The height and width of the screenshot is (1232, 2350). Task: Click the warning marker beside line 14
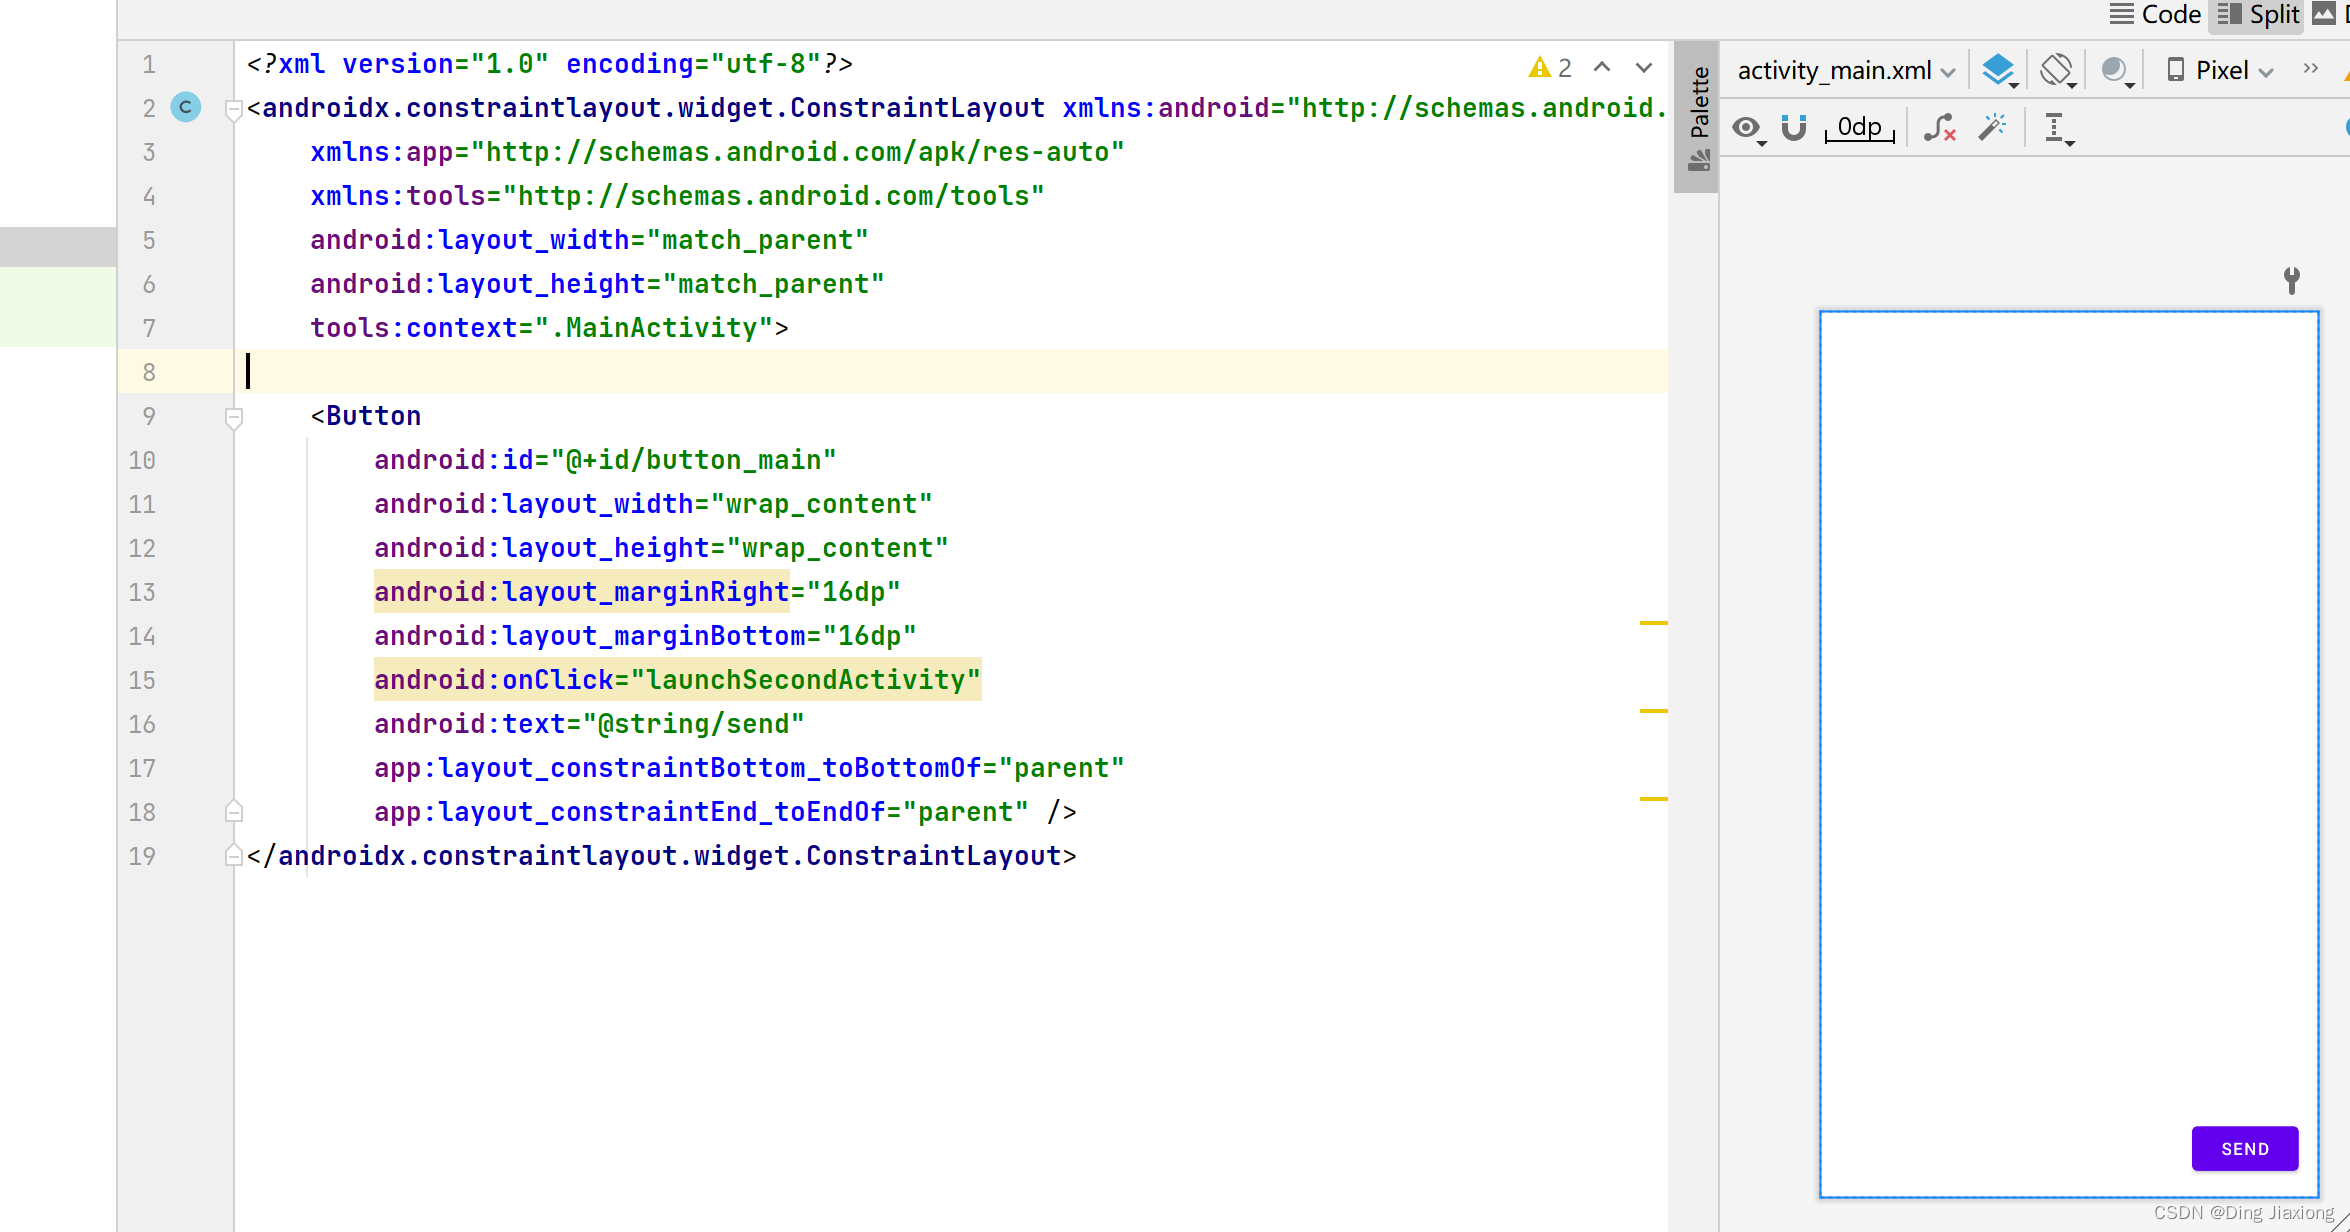coord(1653,623)
